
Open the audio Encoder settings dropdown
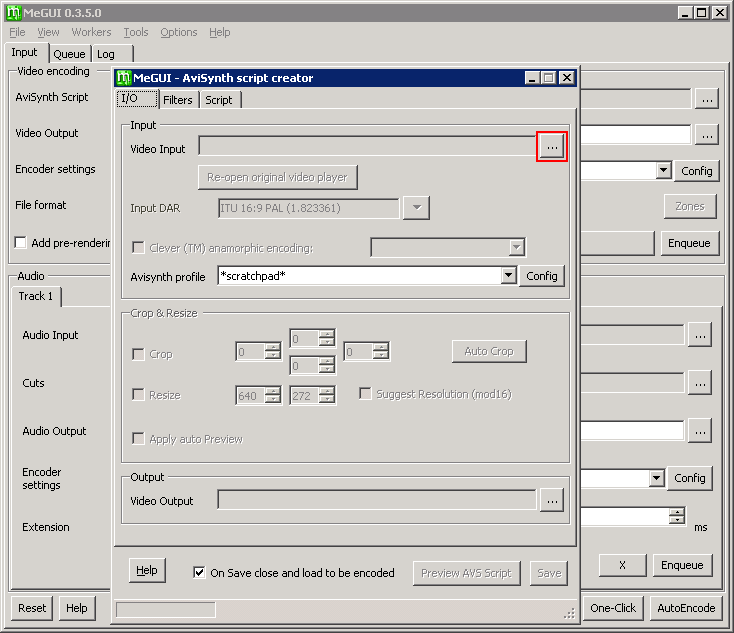pos(656,479)
